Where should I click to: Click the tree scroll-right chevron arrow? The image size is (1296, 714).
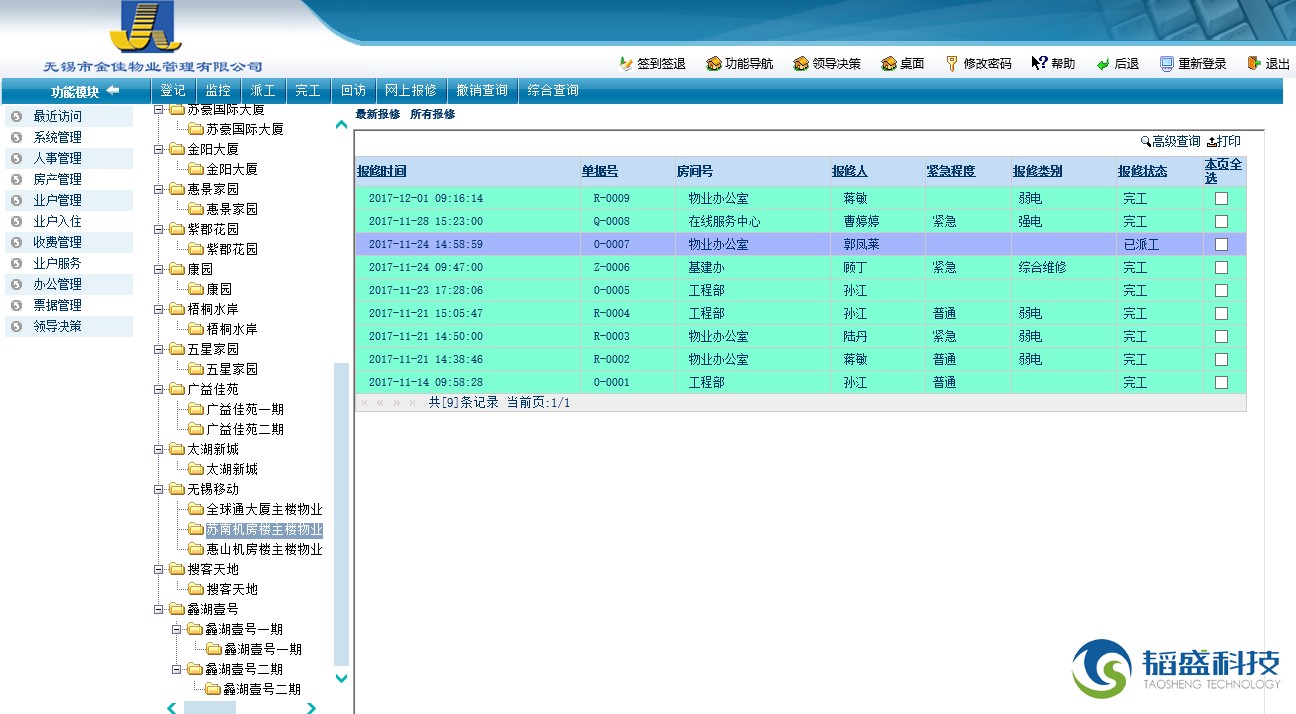[311, 708]
